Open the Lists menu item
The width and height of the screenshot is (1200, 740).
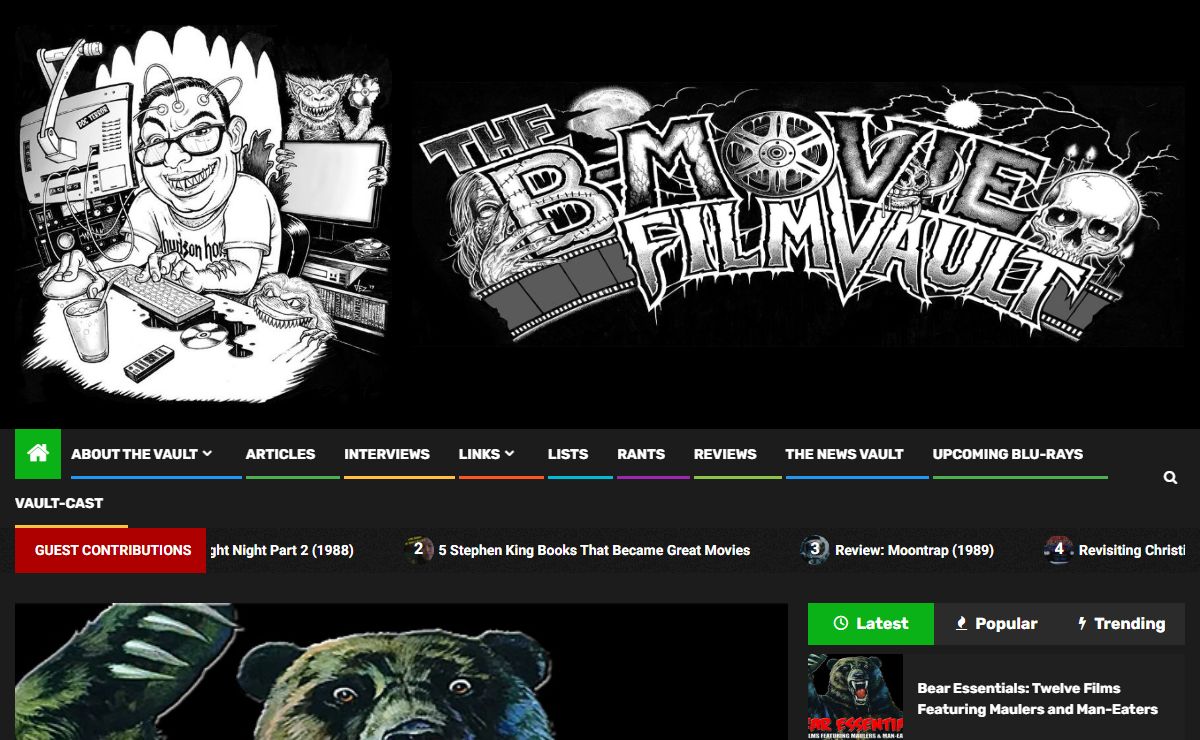568,454
